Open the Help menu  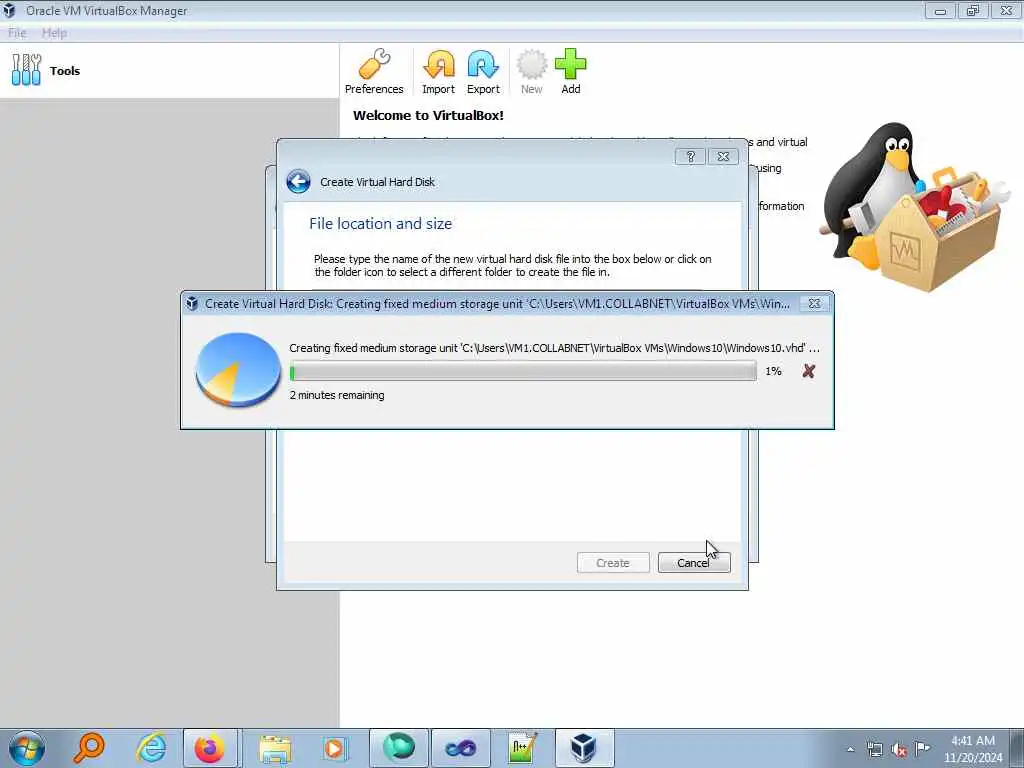point(54,33)
